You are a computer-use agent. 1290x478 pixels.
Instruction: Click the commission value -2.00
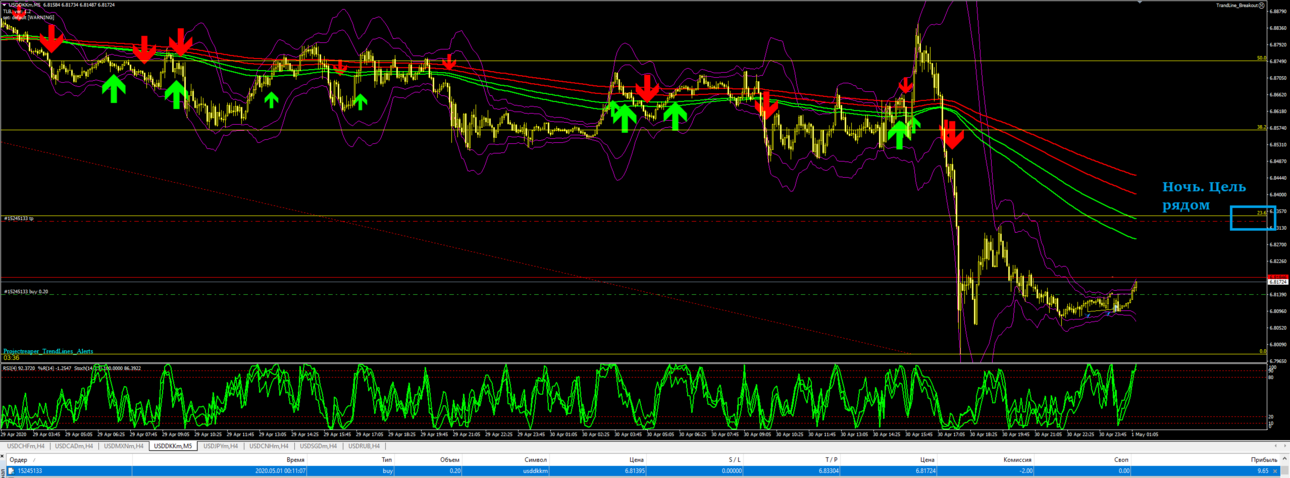coord(1026,470)
